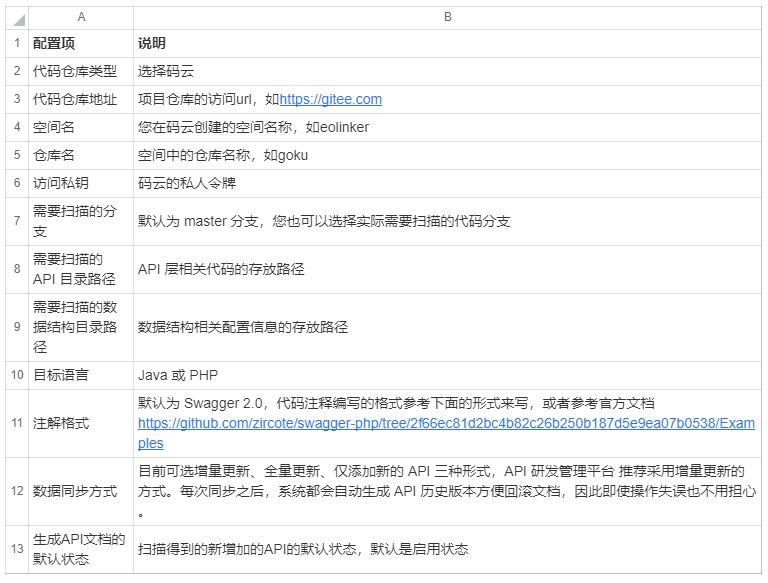768x583 pixels.
Task: Click the 说明 header cell
Action: click(152, 44)
